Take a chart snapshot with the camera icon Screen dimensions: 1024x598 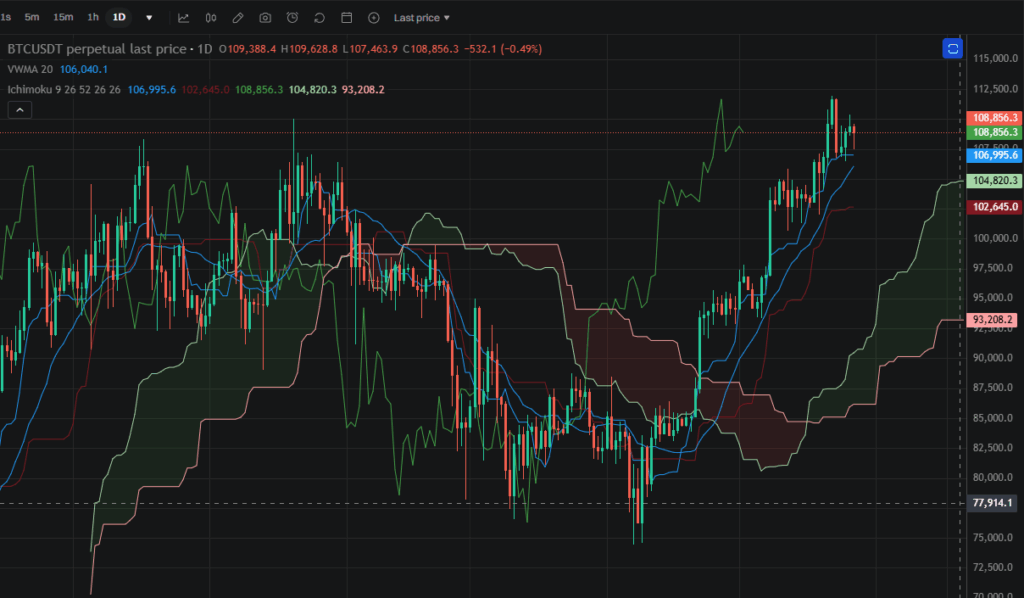pos(264,17)
